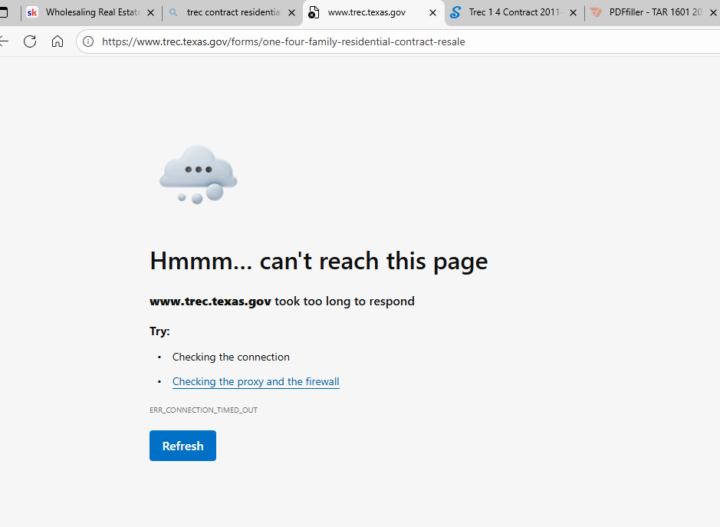Click the browser back arrow
The height and width of the screenshot is (527, 720).
pyautogui.click(x=4, y=42)
